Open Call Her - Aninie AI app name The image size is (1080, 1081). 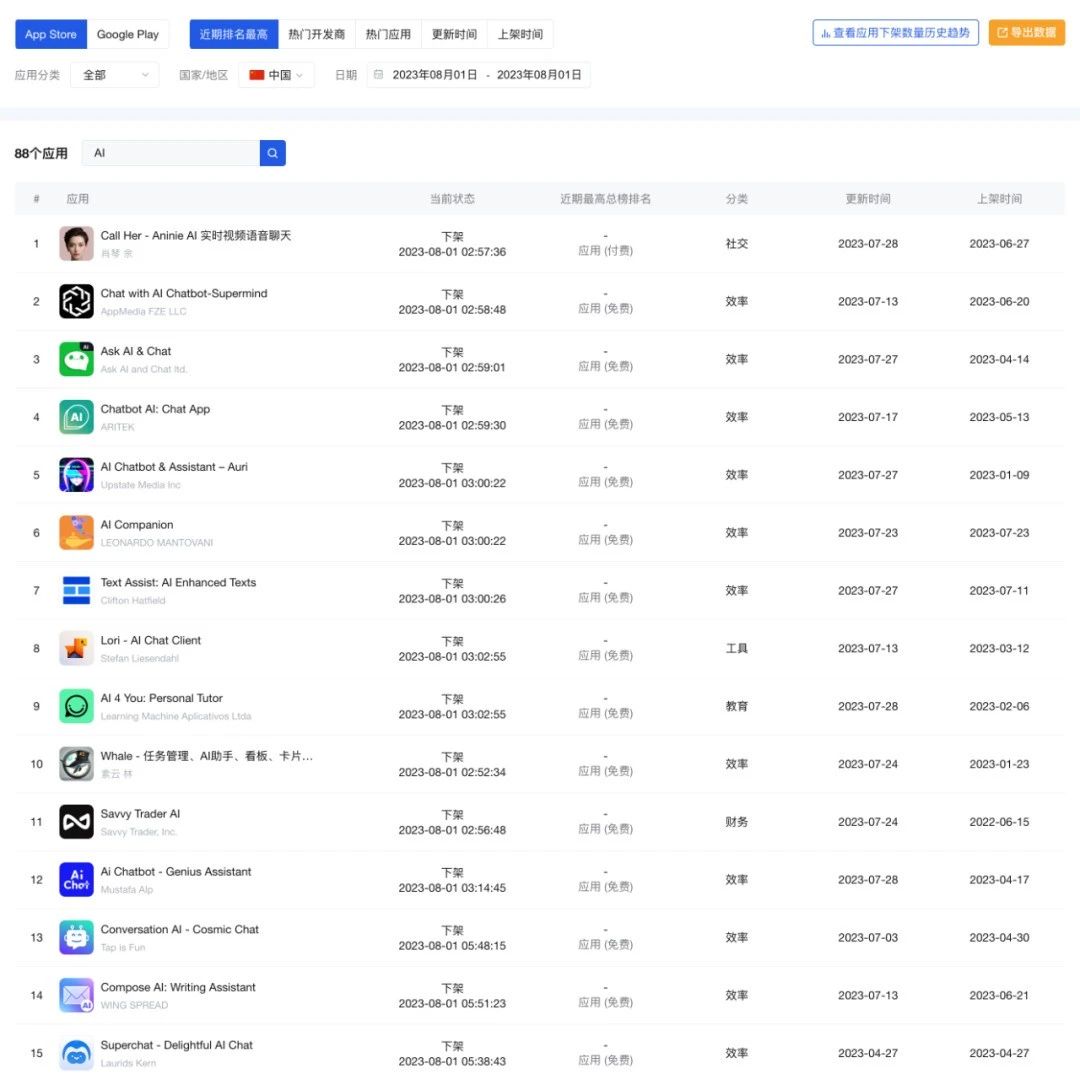196,235
